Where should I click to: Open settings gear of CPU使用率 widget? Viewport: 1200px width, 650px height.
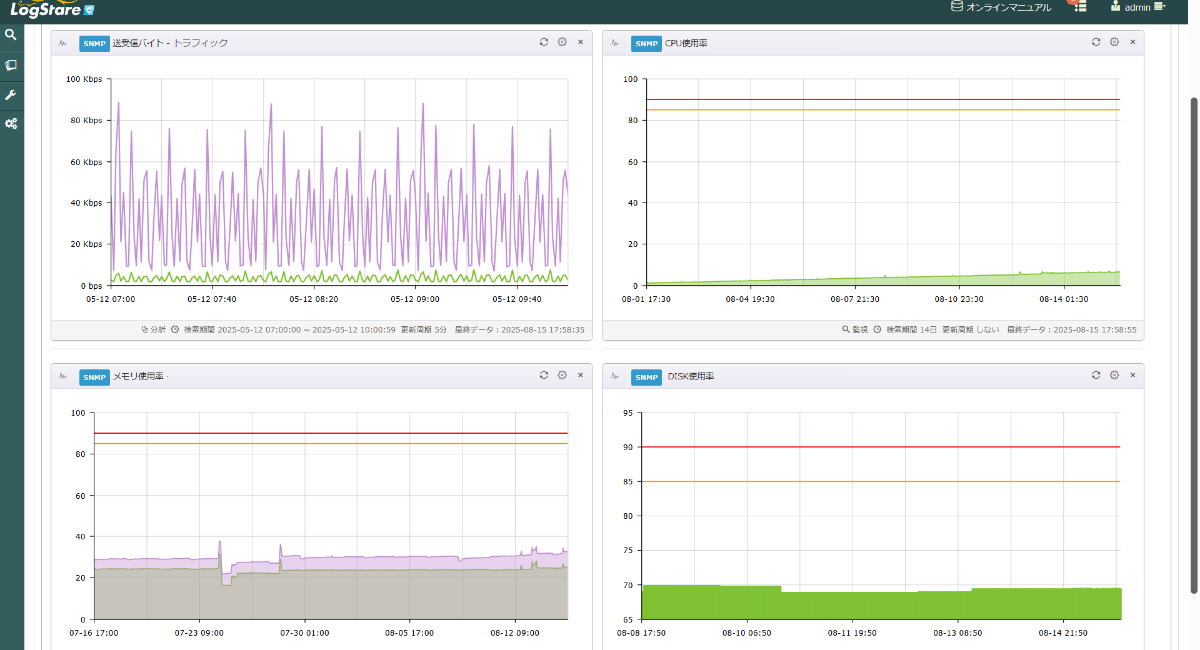(x=1114, y=42)
